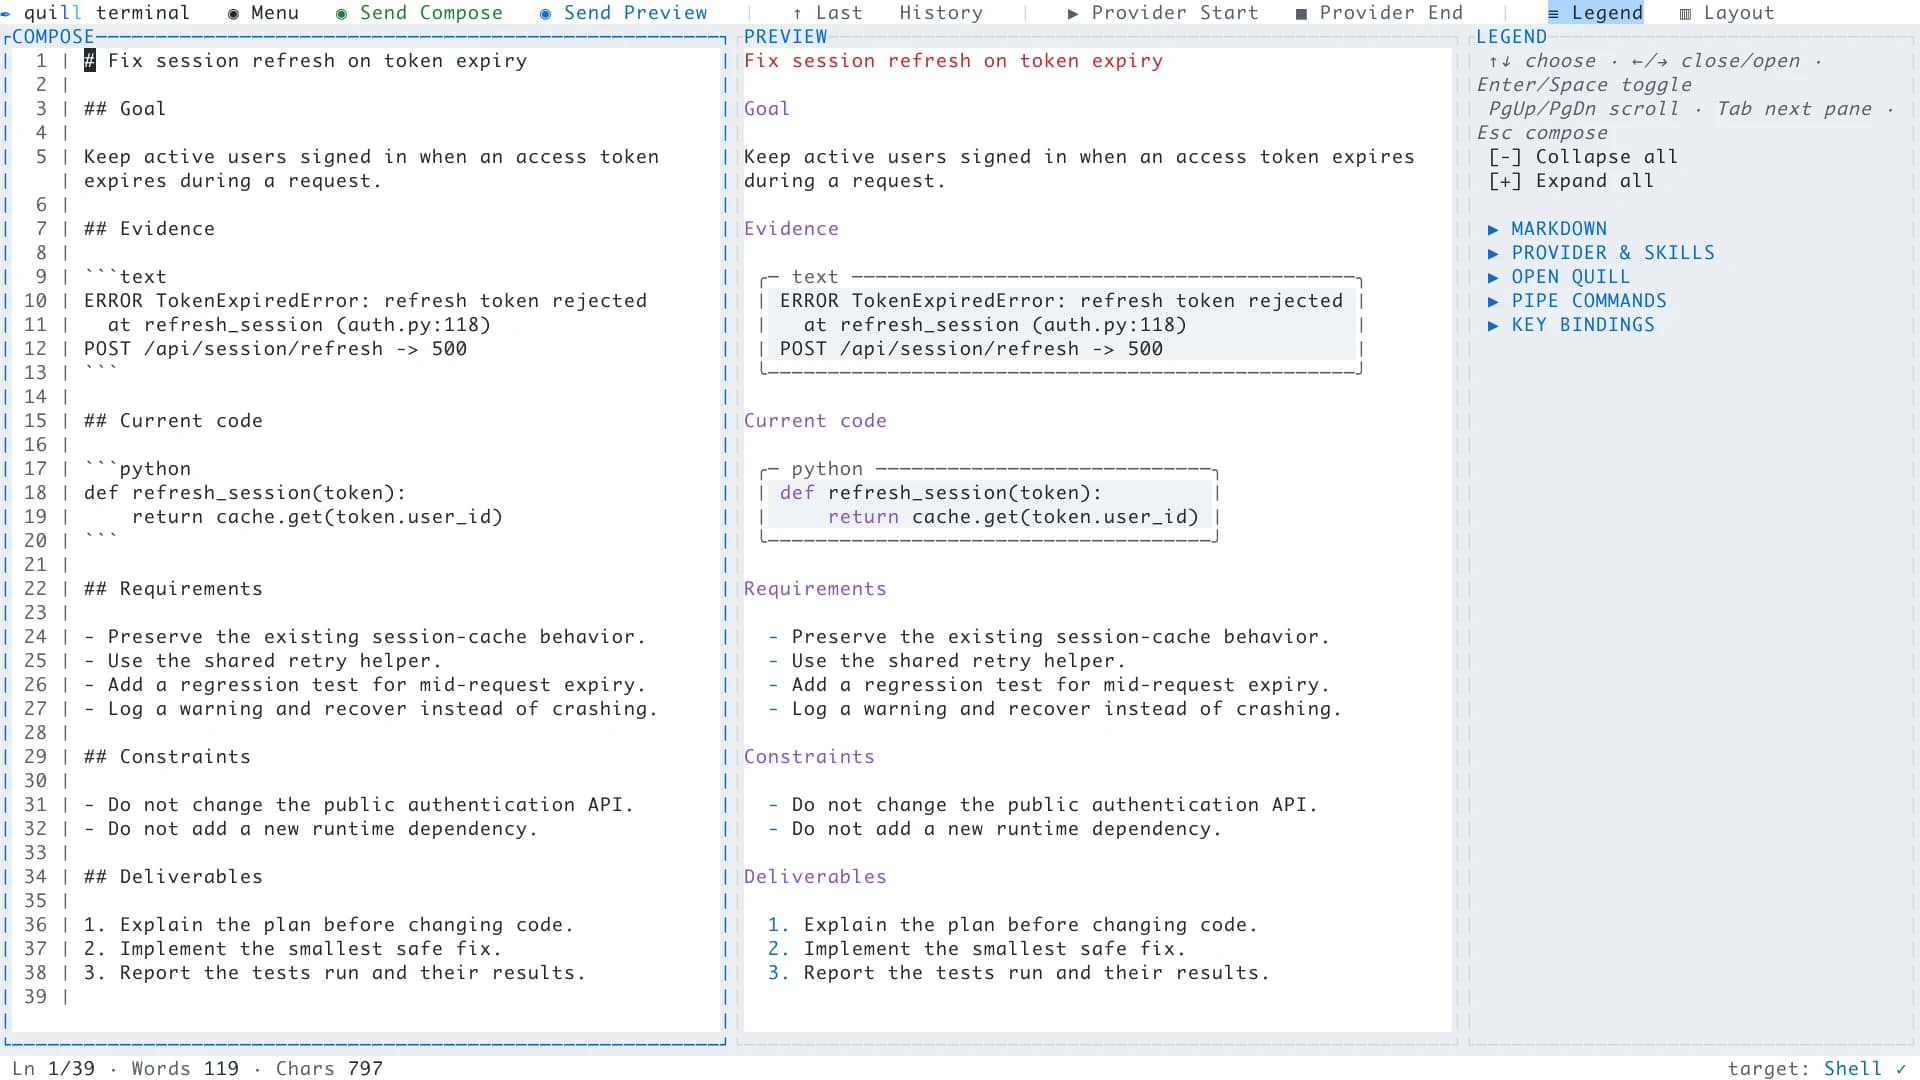Expand the OPEN QUILL section
Image resolution: width=1920 pixels, height=1080 pixels.
pyautogui.click(x=1559, y=277)
